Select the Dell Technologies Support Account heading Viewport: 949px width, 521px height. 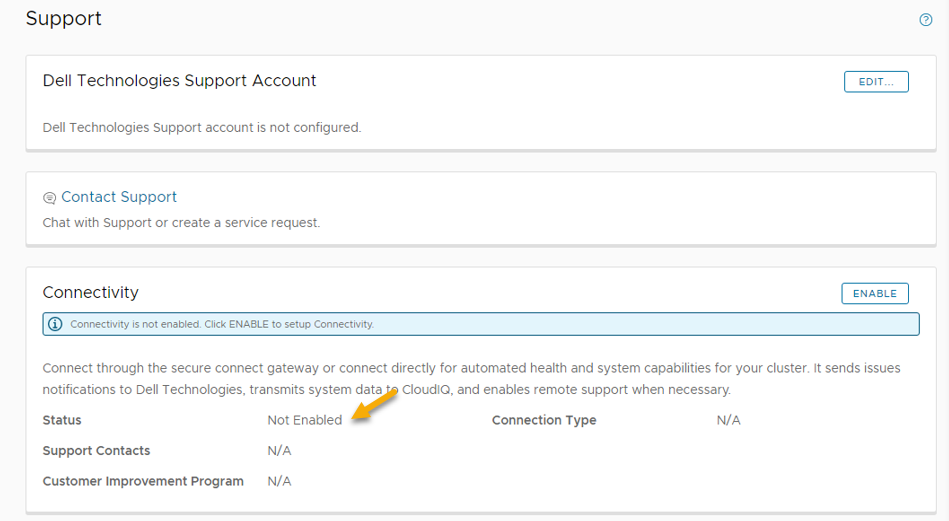(x=179, y=80)
